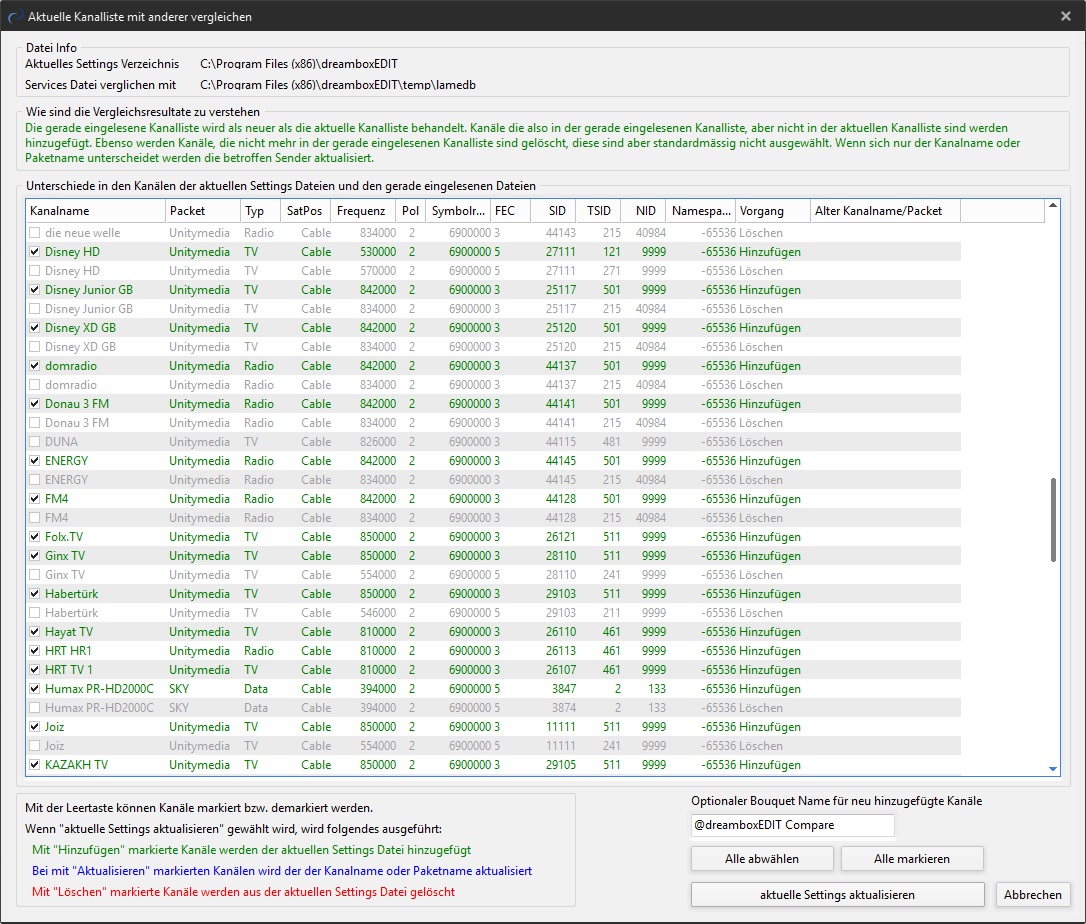This screenshot has width=1086, height=924.
Task: Sort by TSID column header
Action: tap(600, 211)
